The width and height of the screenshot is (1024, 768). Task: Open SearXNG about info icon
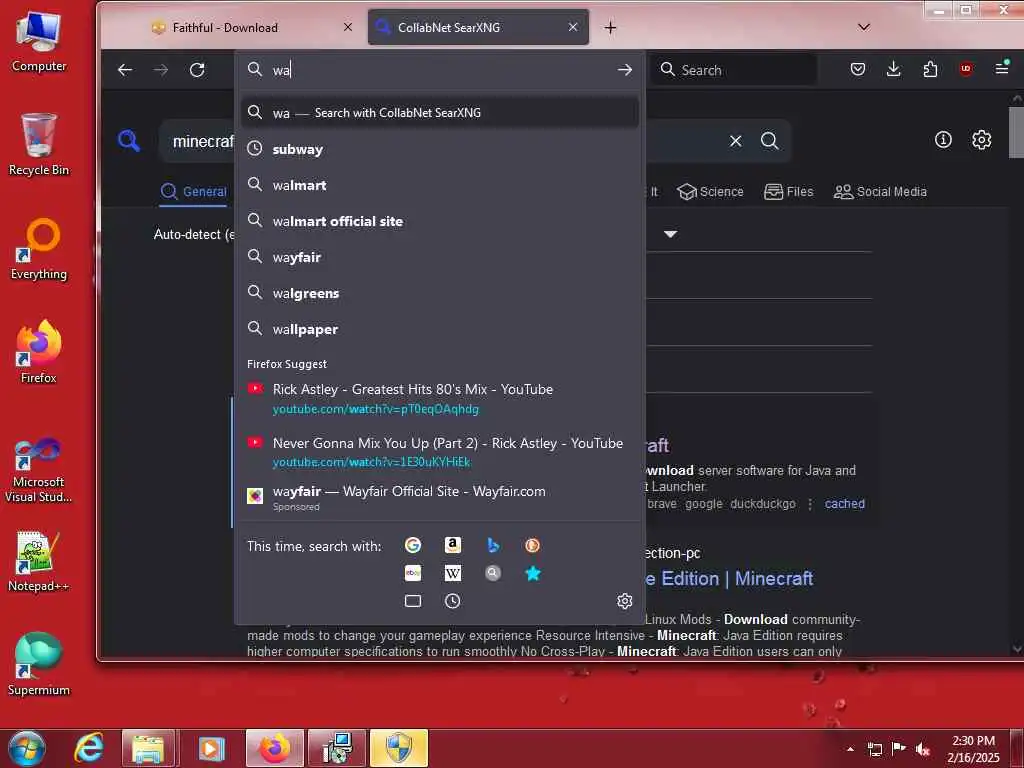[x=943, y=139]
